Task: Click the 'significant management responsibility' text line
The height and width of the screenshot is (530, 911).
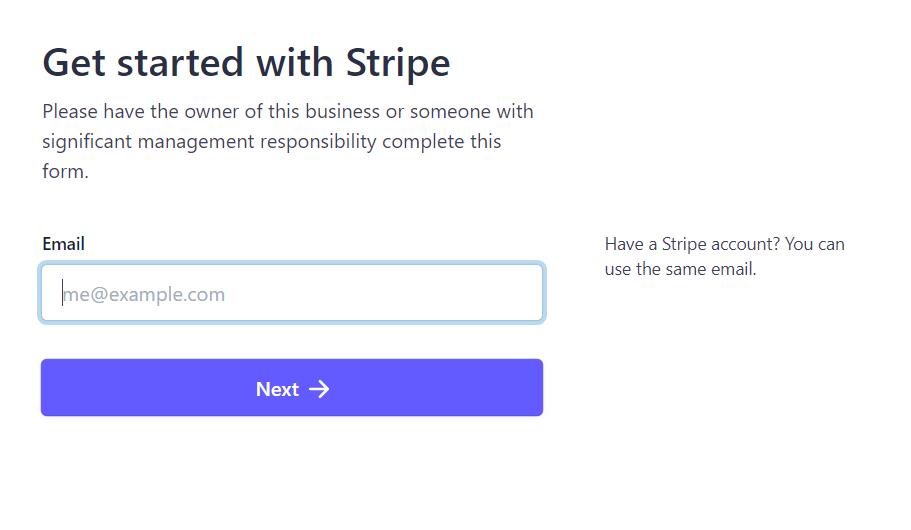Action: point(271,141)
